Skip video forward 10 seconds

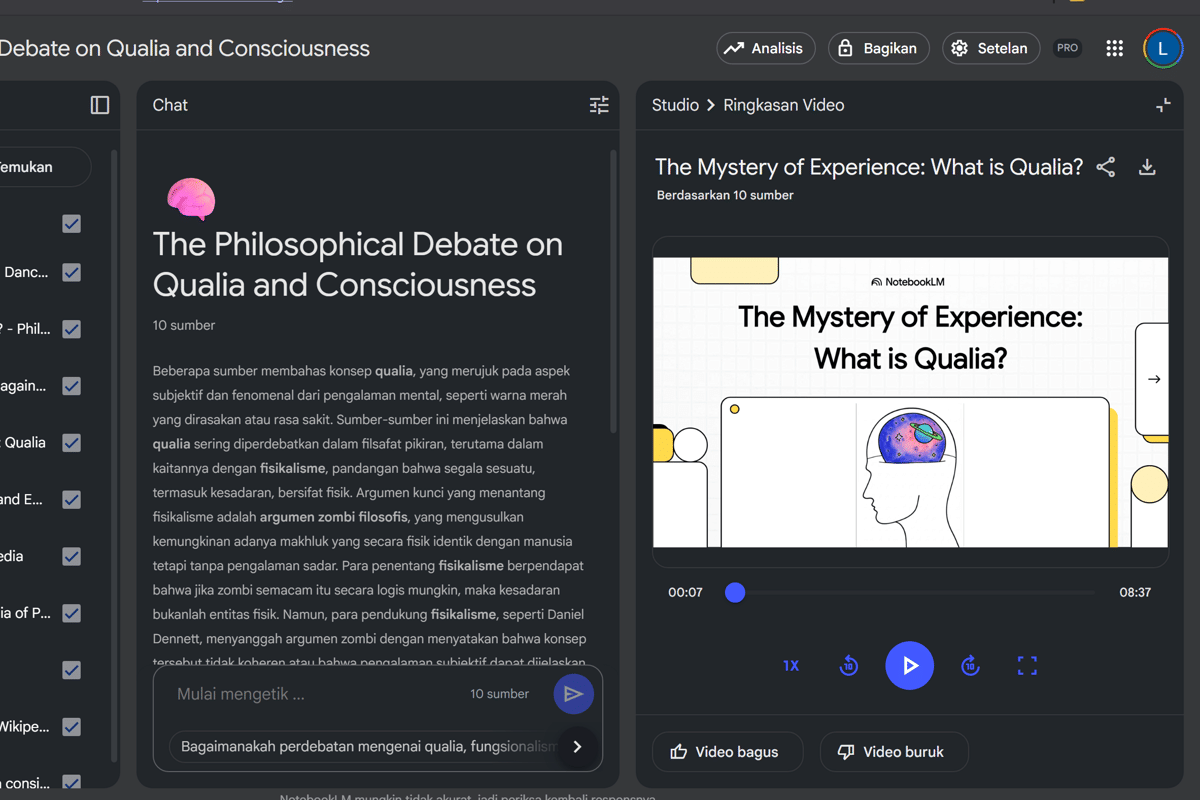(x=970, y=665)
